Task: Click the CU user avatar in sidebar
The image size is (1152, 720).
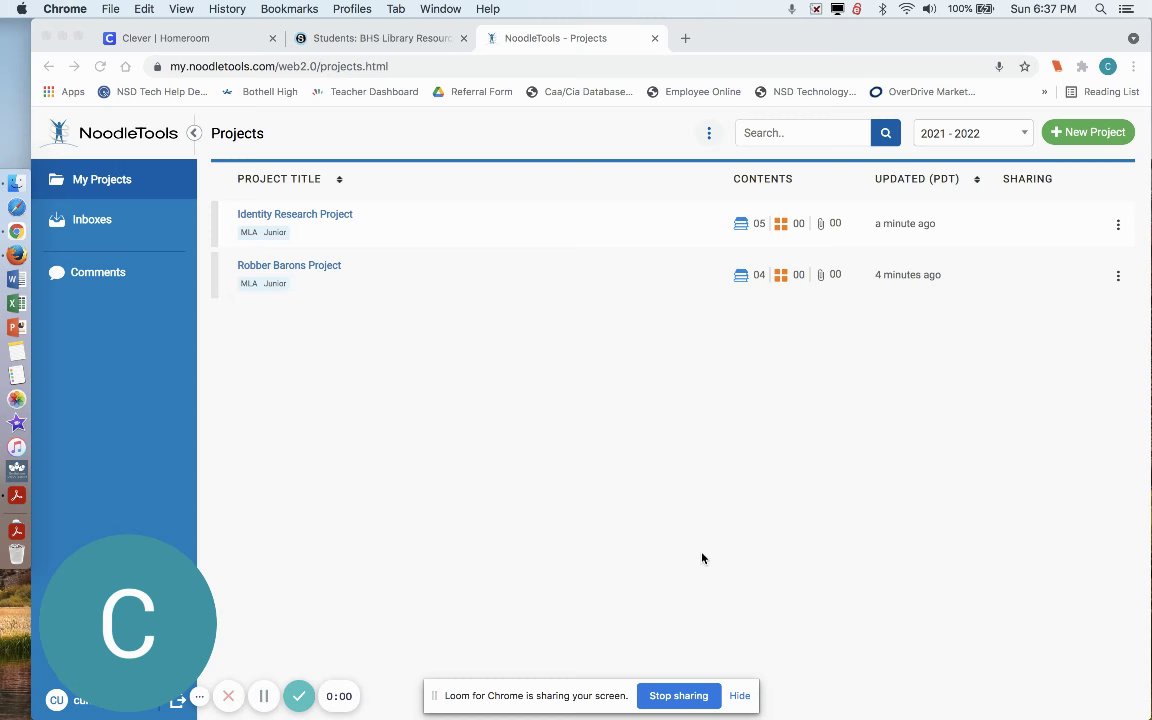Action: click(x=57, y=700)
